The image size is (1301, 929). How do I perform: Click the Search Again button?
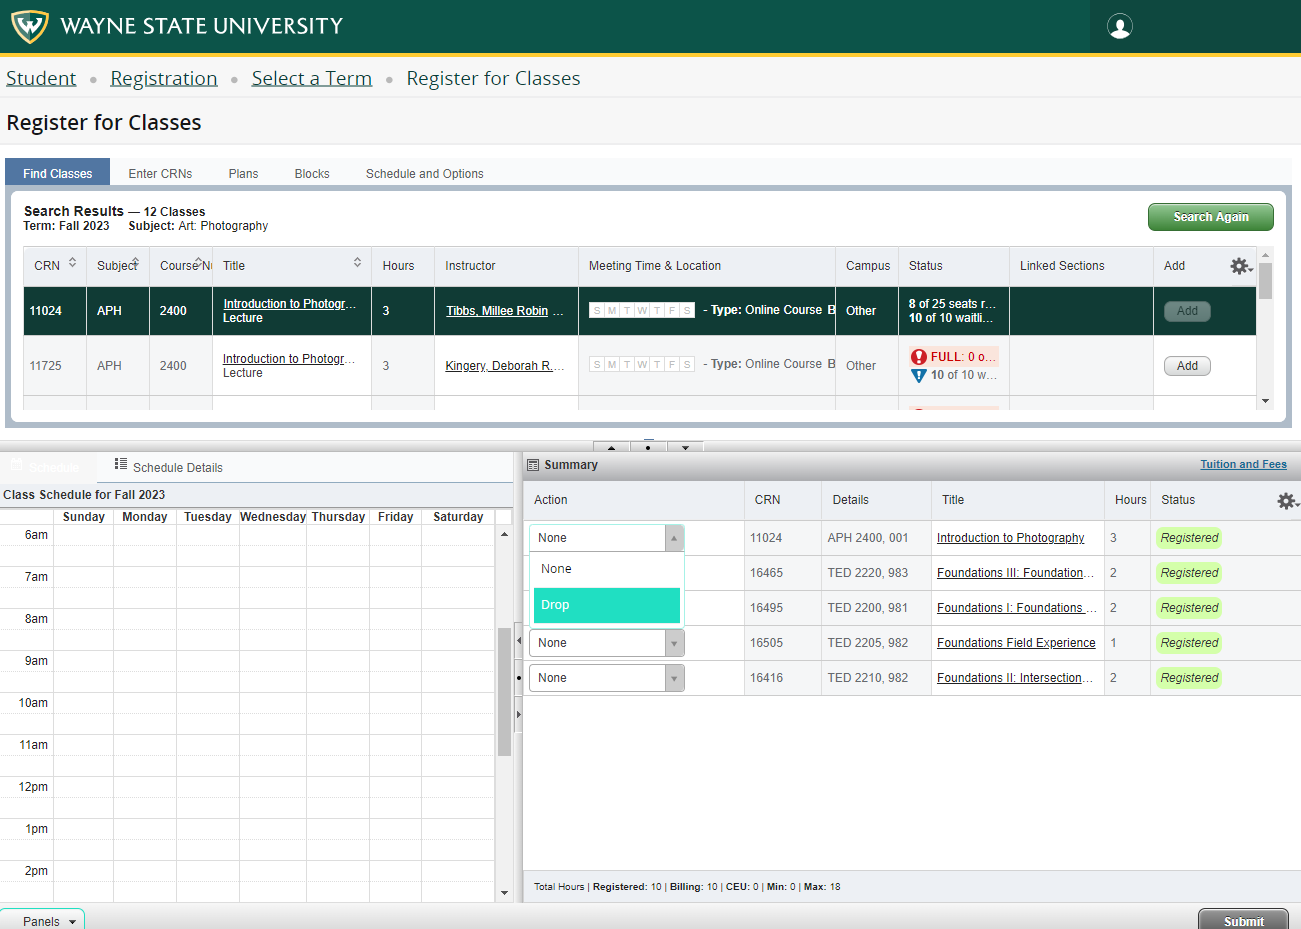(x=1211, y=217)
